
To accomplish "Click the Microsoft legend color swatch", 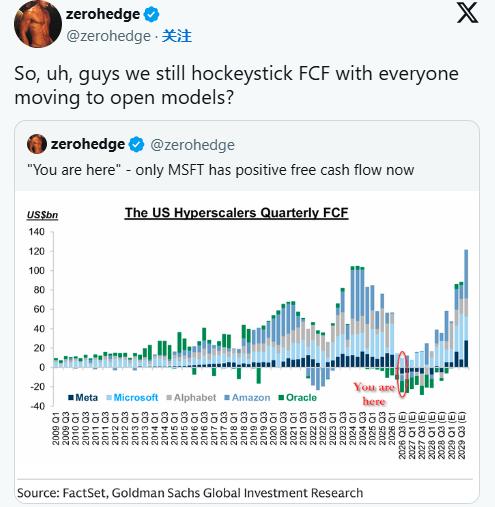I will (109, 397).
